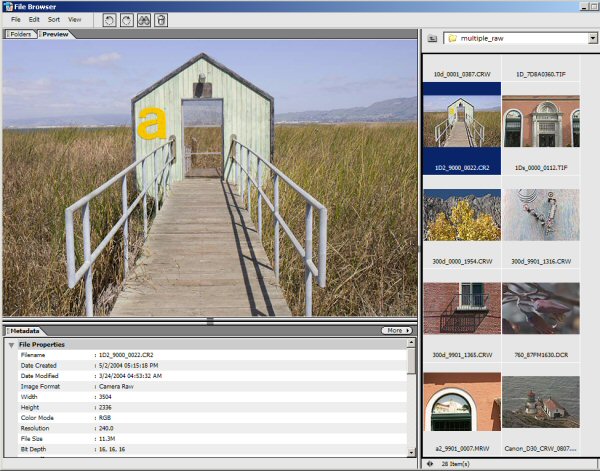The height and width of the screenshot is (471, 600).
Task: Select the a2_9901_0007.MRW arched window thumbnail
Action: click(x=462, y=402)
